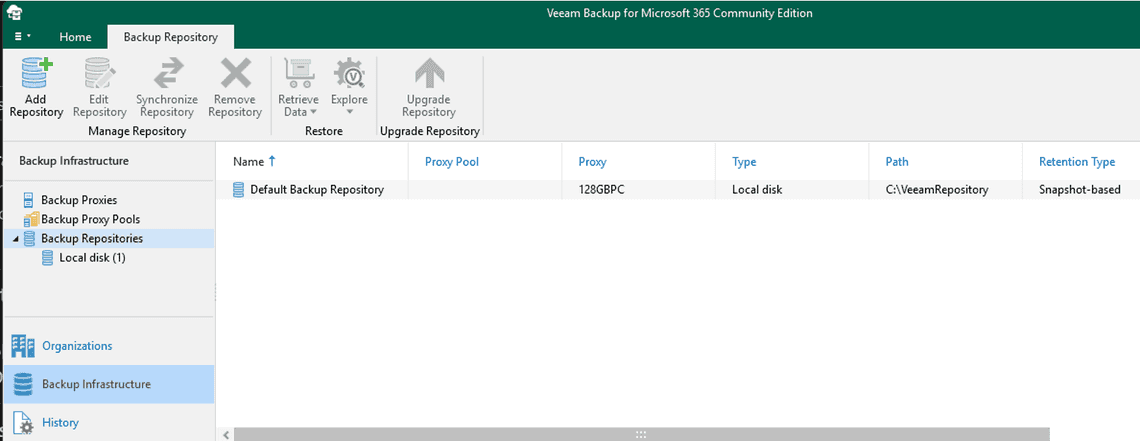Screen dimensions: 1140x441
Task: Select the Backup Repository tab
Action: tap(170, 37)
